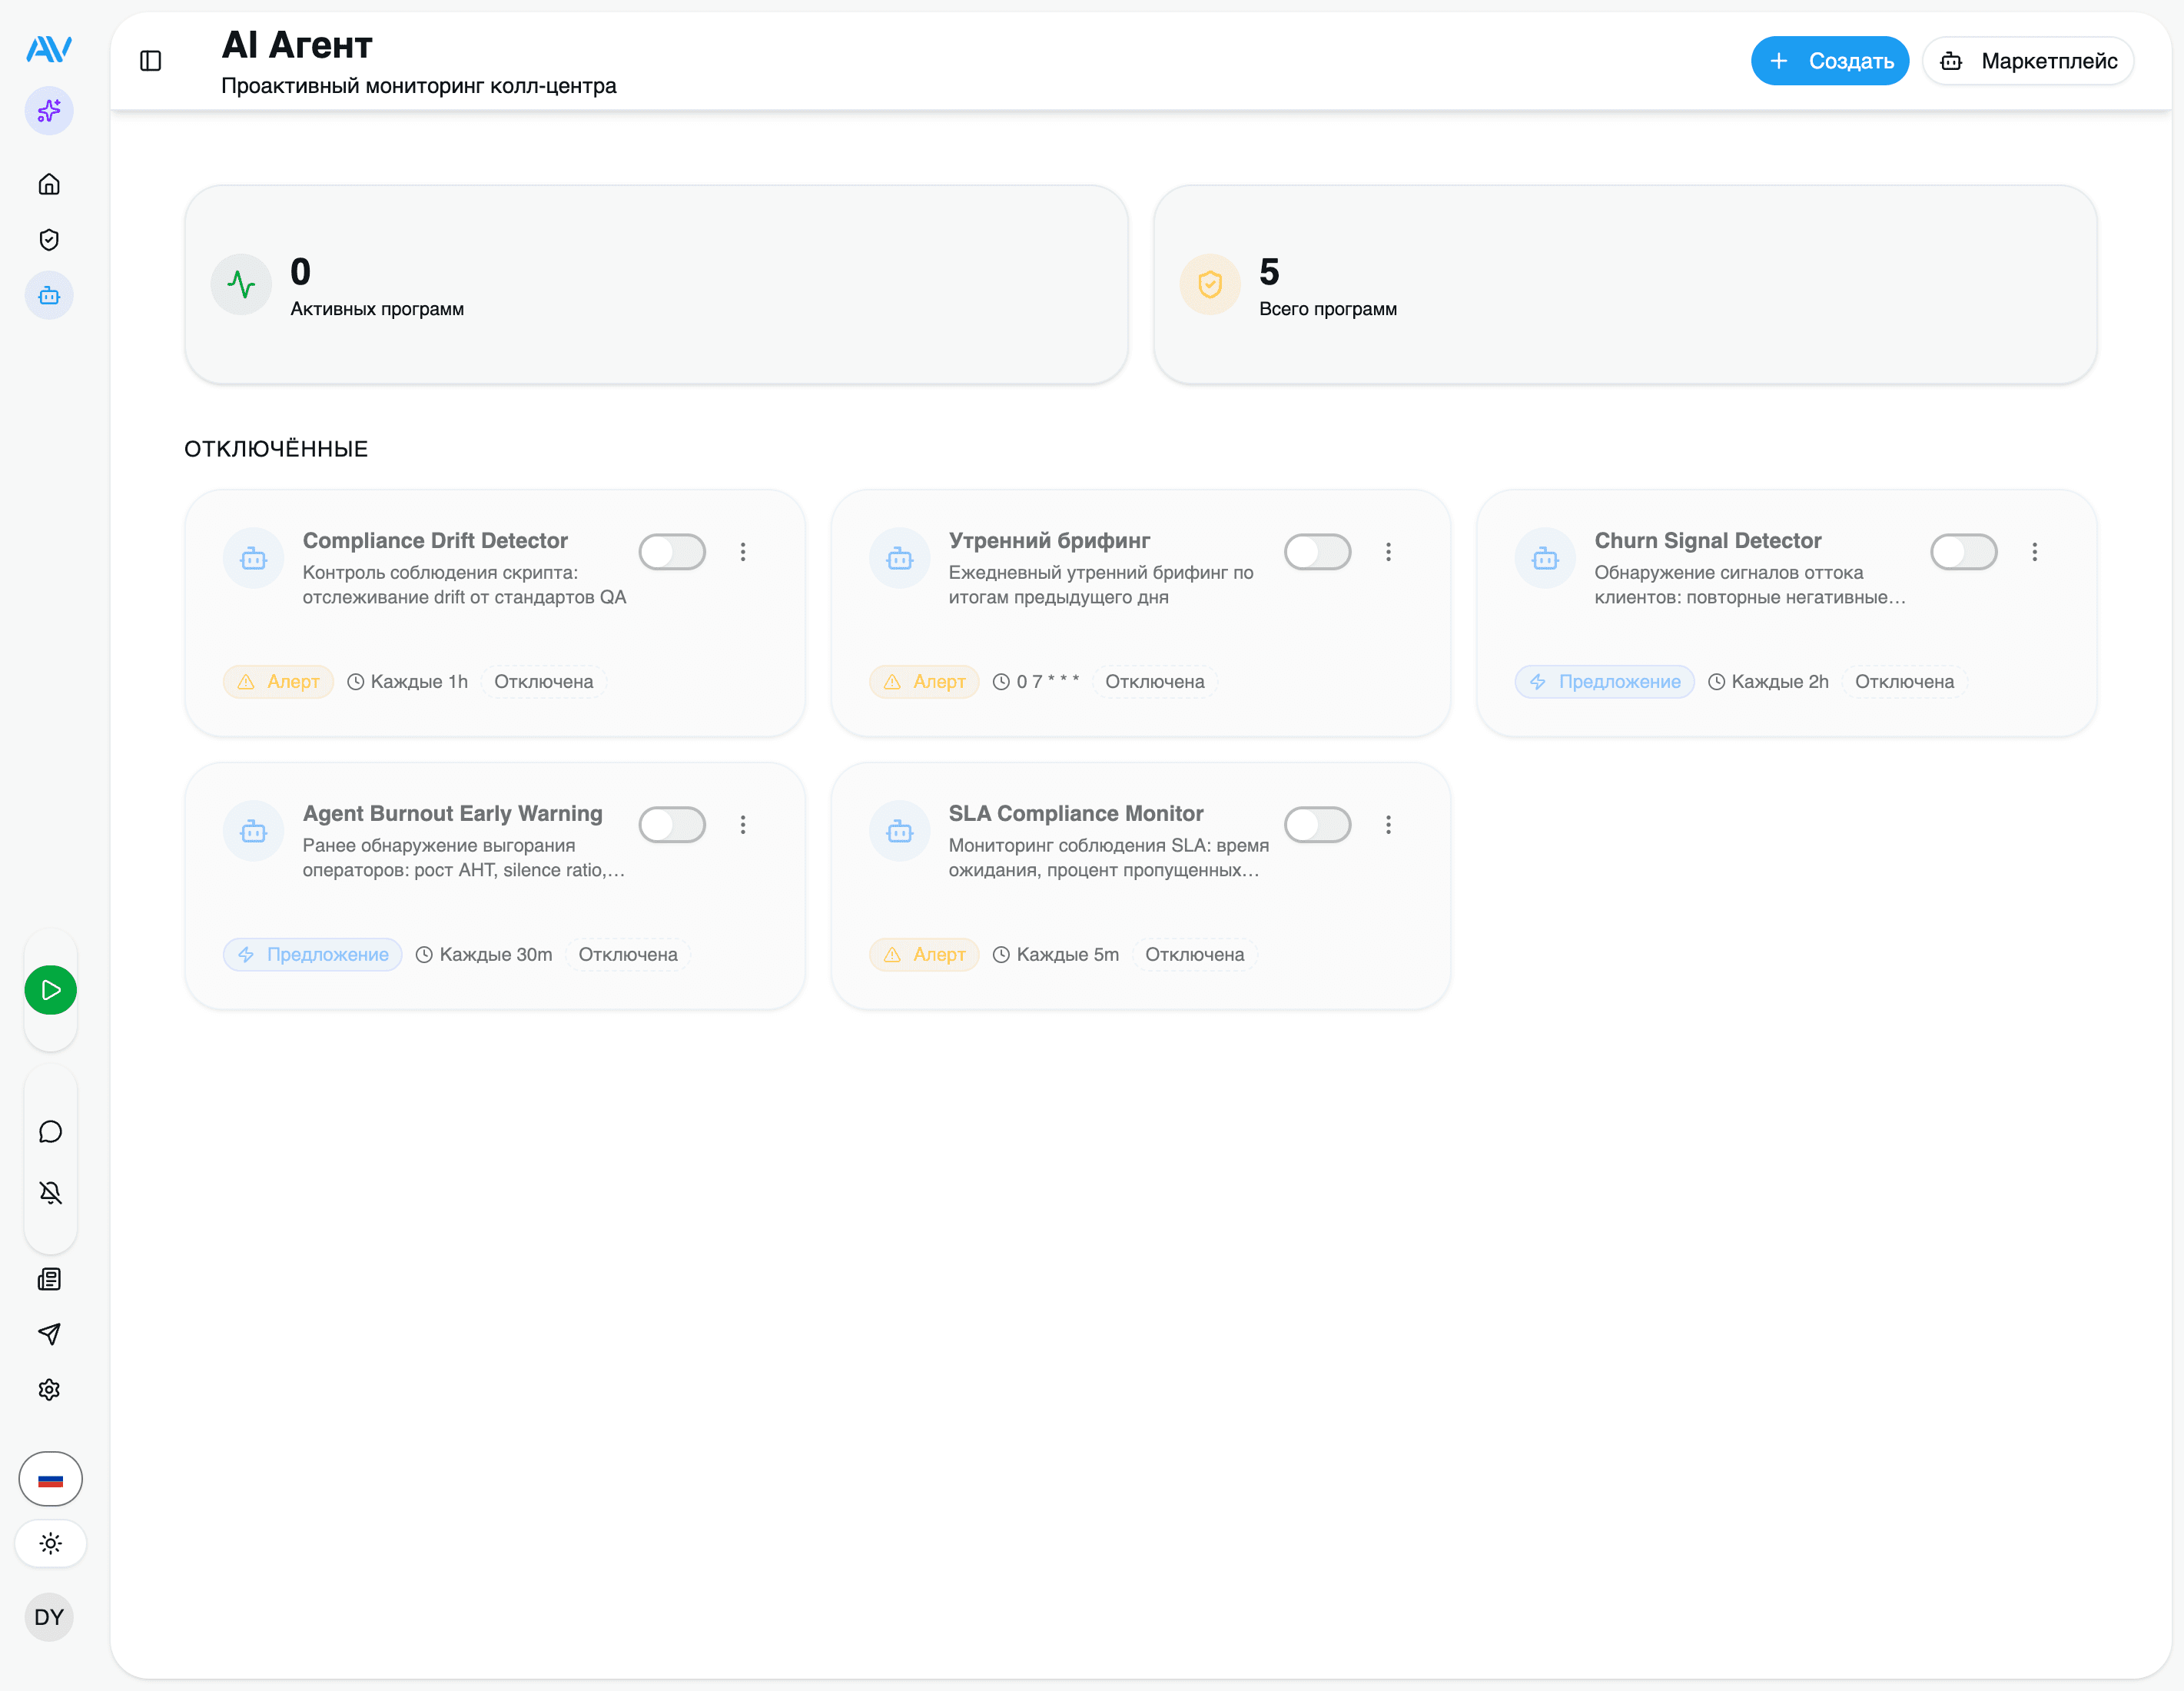This screenshot has width=2184, height=1691.
Task: Click the Agent Burnout robot icon
Action: pyautogui.click(x=254, y=831)
